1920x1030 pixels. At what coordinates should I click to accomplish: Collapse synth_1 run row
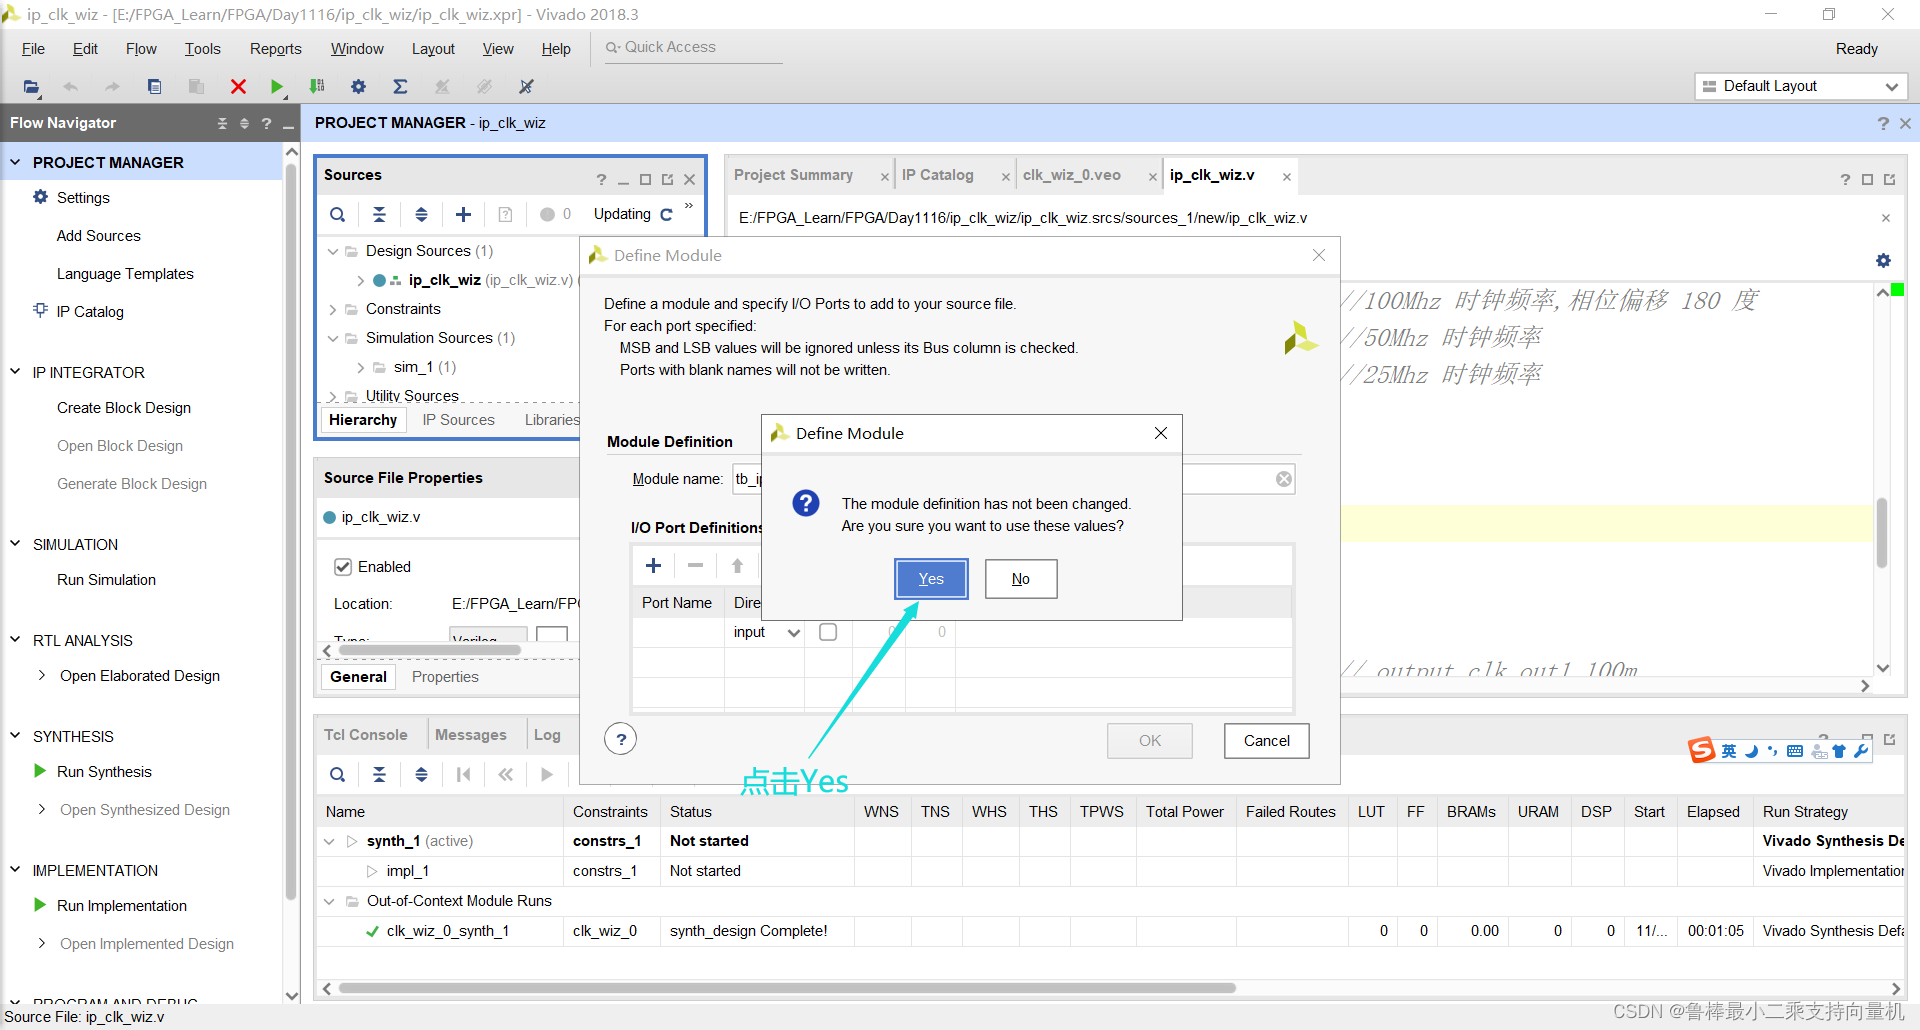pos(329,842)
